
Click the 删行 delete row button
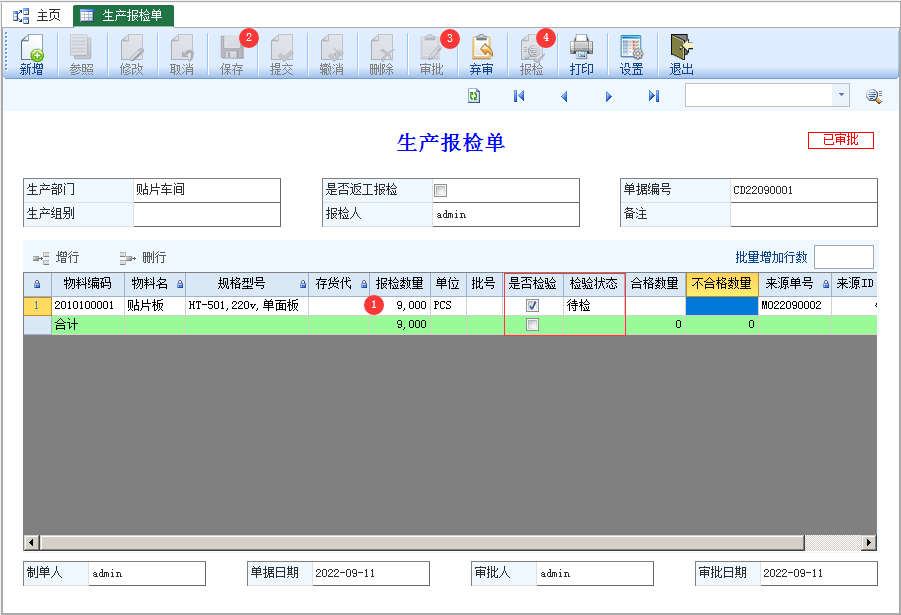tap(143, 257)
